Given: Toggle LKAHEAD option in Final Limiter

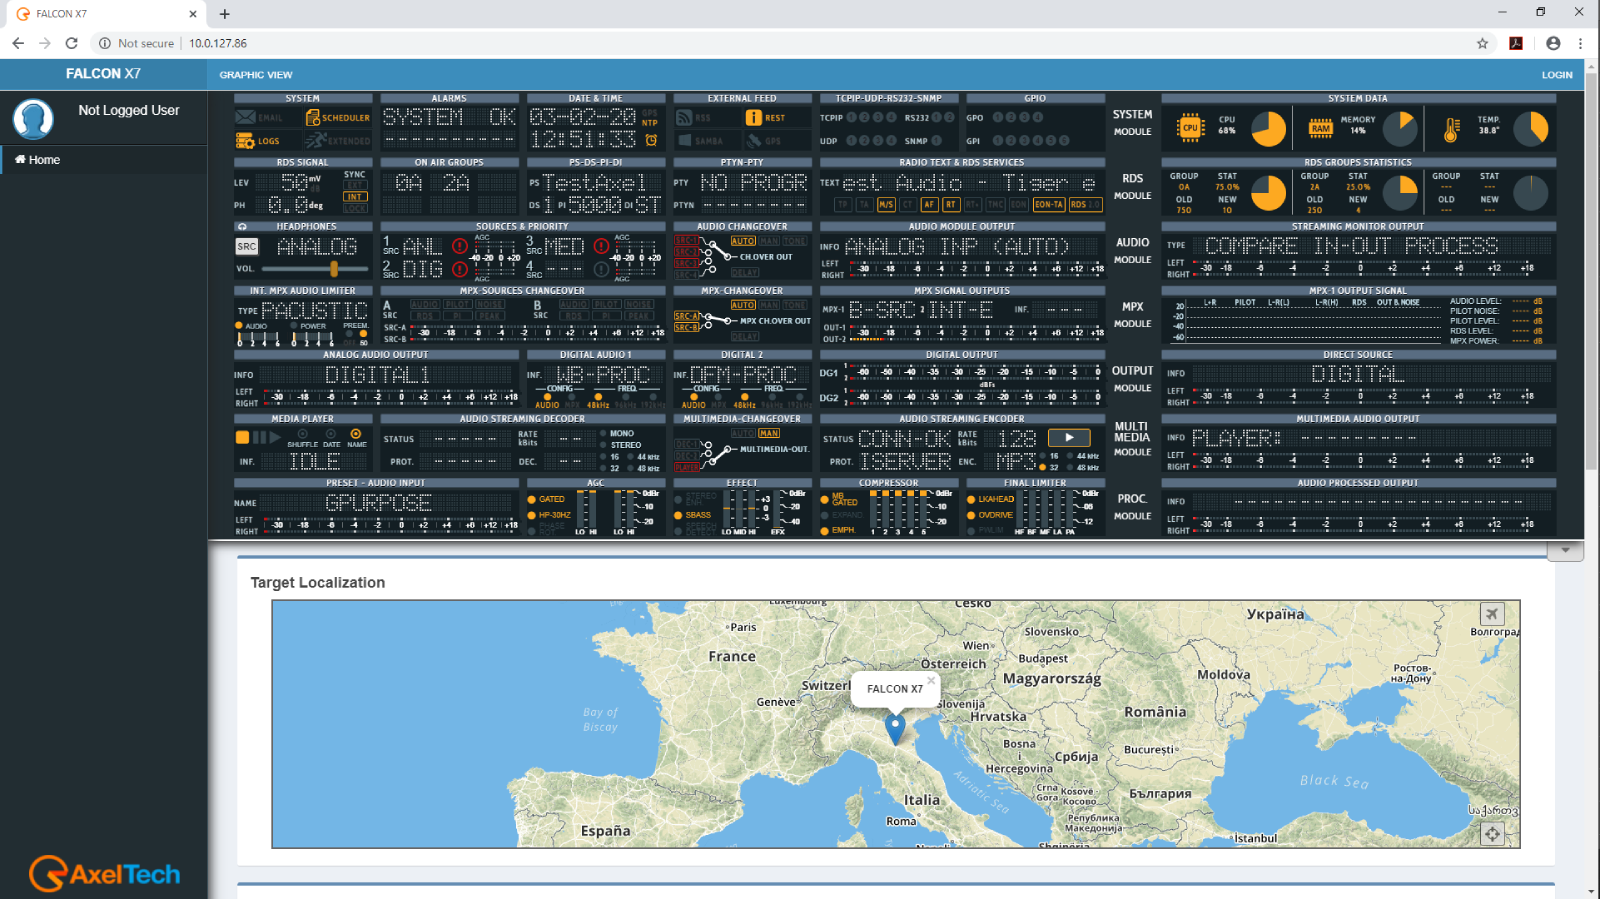Looking at the screenshot, I should coord(991,499).
